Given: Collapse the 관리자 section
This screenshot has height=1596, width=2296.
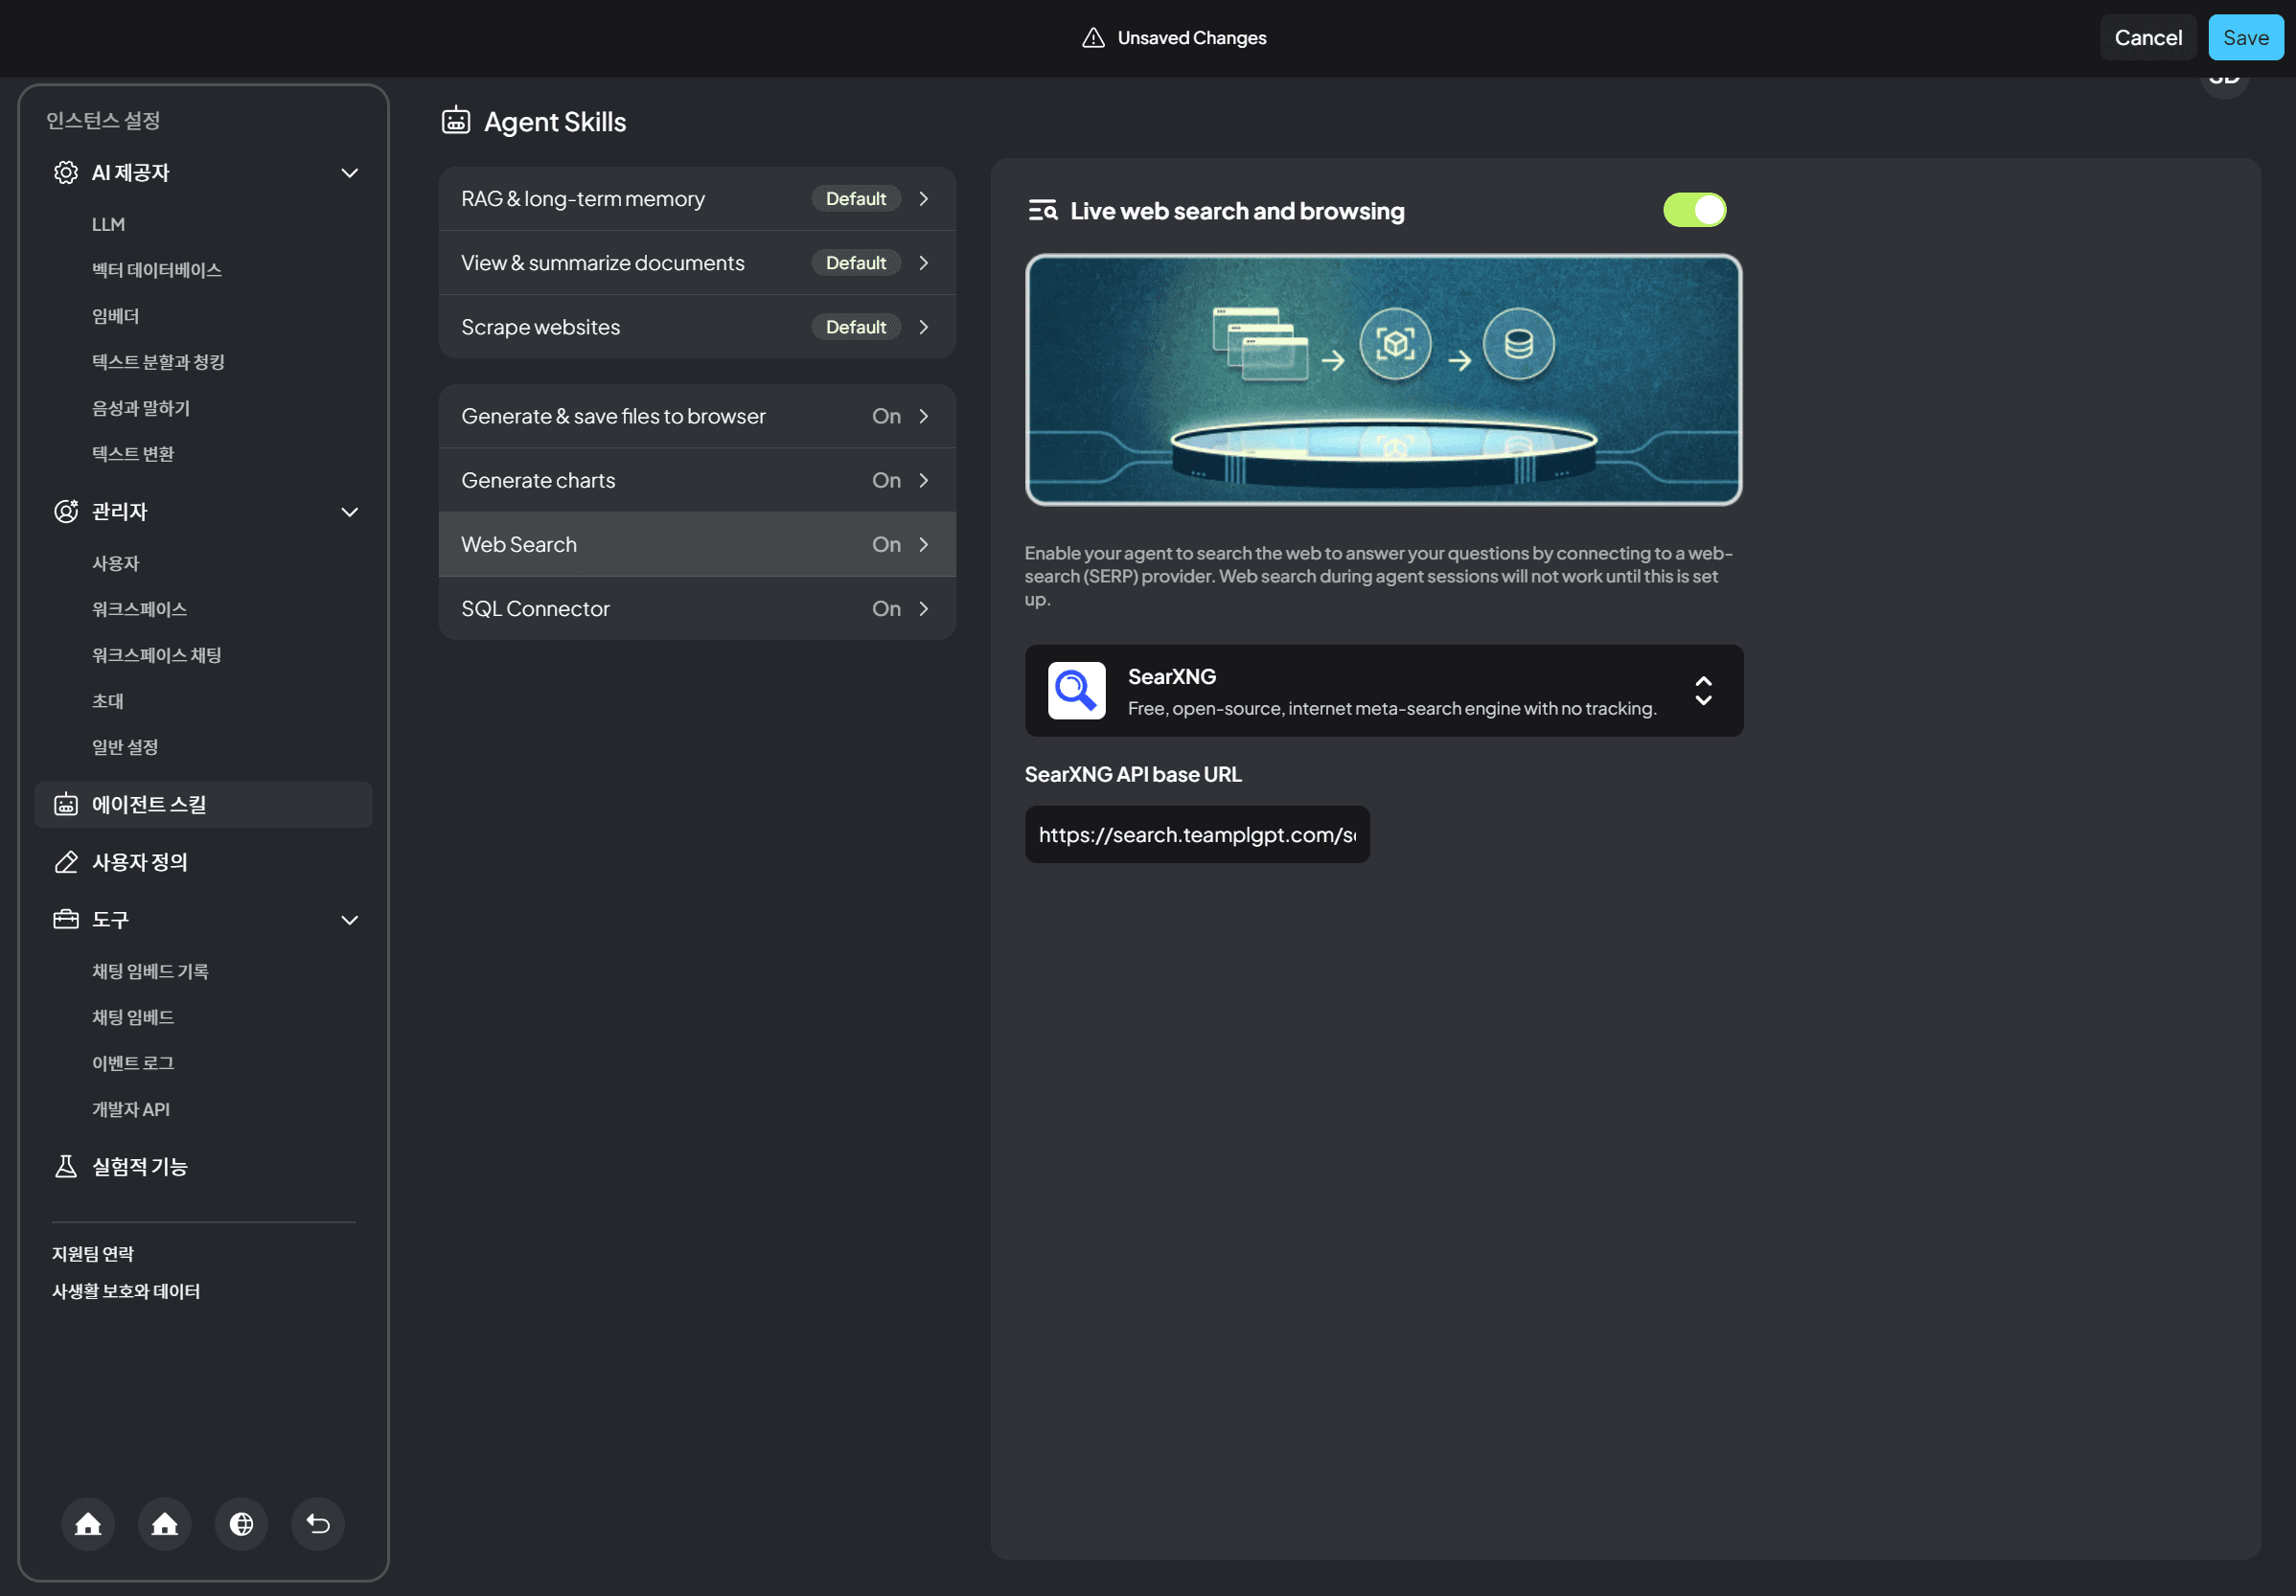Looking at the screenshot, I should pos(349,512).
